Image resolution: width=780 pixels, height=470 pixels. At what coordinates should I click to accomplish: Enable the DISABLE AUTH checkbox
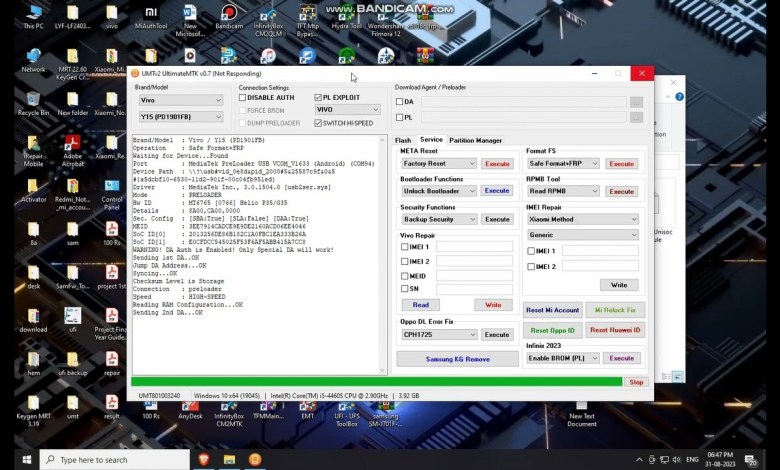(x=243, y=97)
